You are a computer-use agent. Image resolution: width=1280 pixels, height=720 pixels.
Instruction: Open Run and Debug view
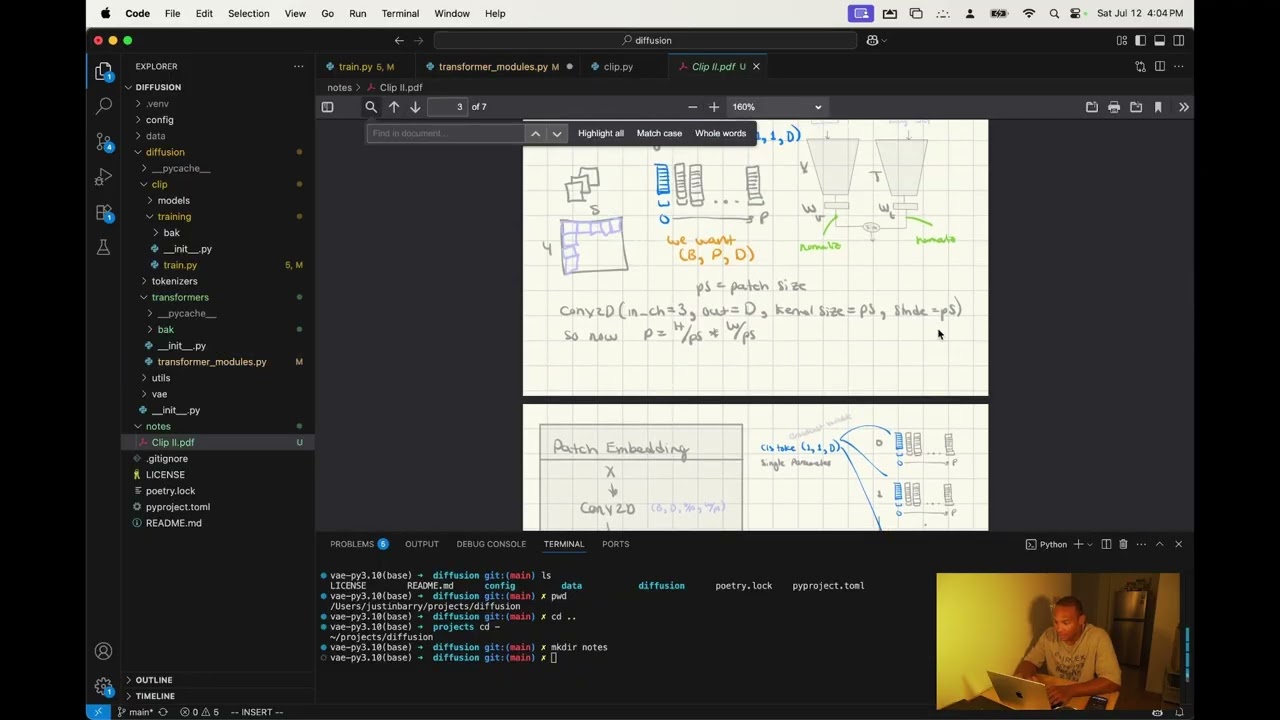(x=103, y=177)
